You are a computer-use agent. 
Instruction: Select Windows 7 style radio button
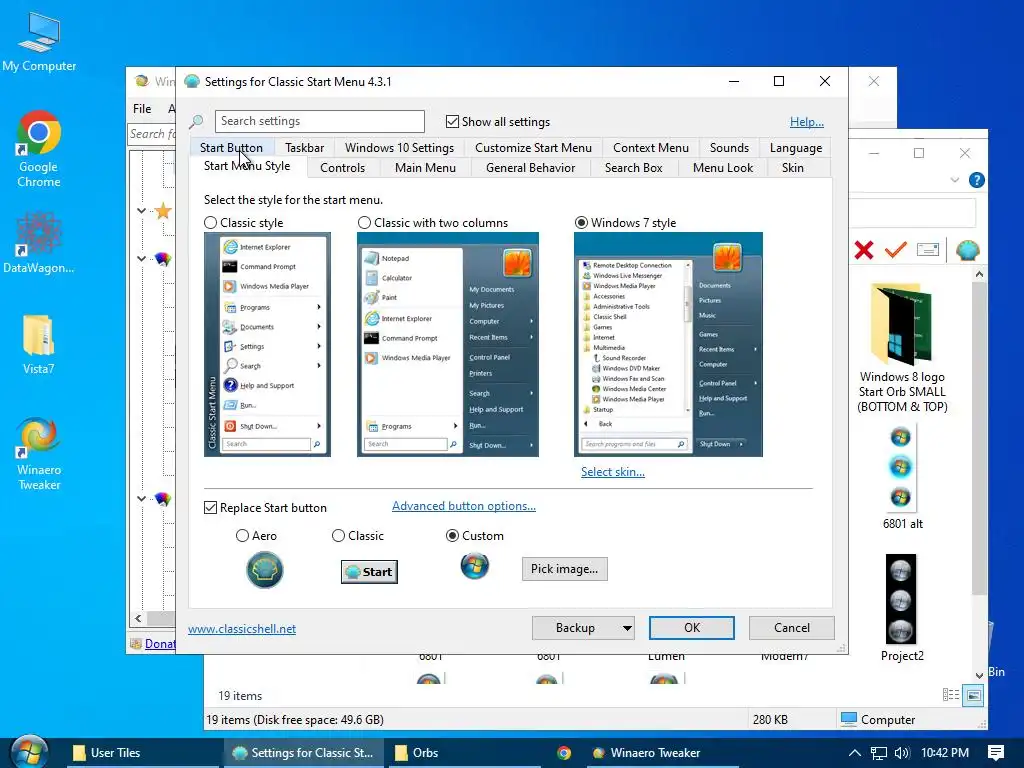pyautogui.click(x=581, y=223)
